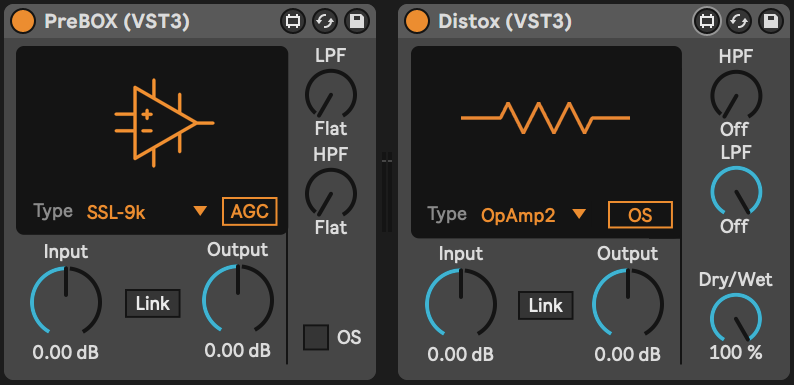This screenshot has width=794, height=385.
Task: Click PreBOX HPF knob
Action: click(331, 193)
